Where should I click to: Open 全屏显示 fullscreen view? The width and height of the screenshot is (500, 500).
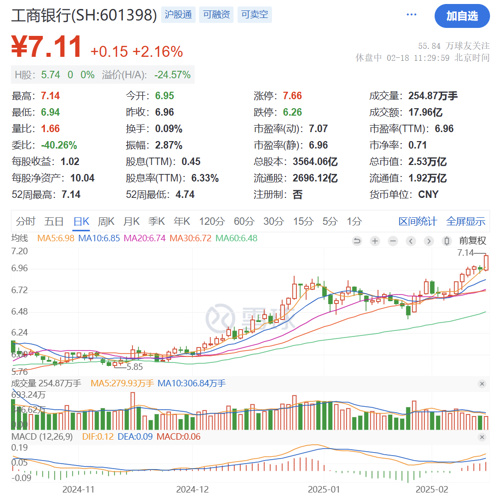coord(466,221)
